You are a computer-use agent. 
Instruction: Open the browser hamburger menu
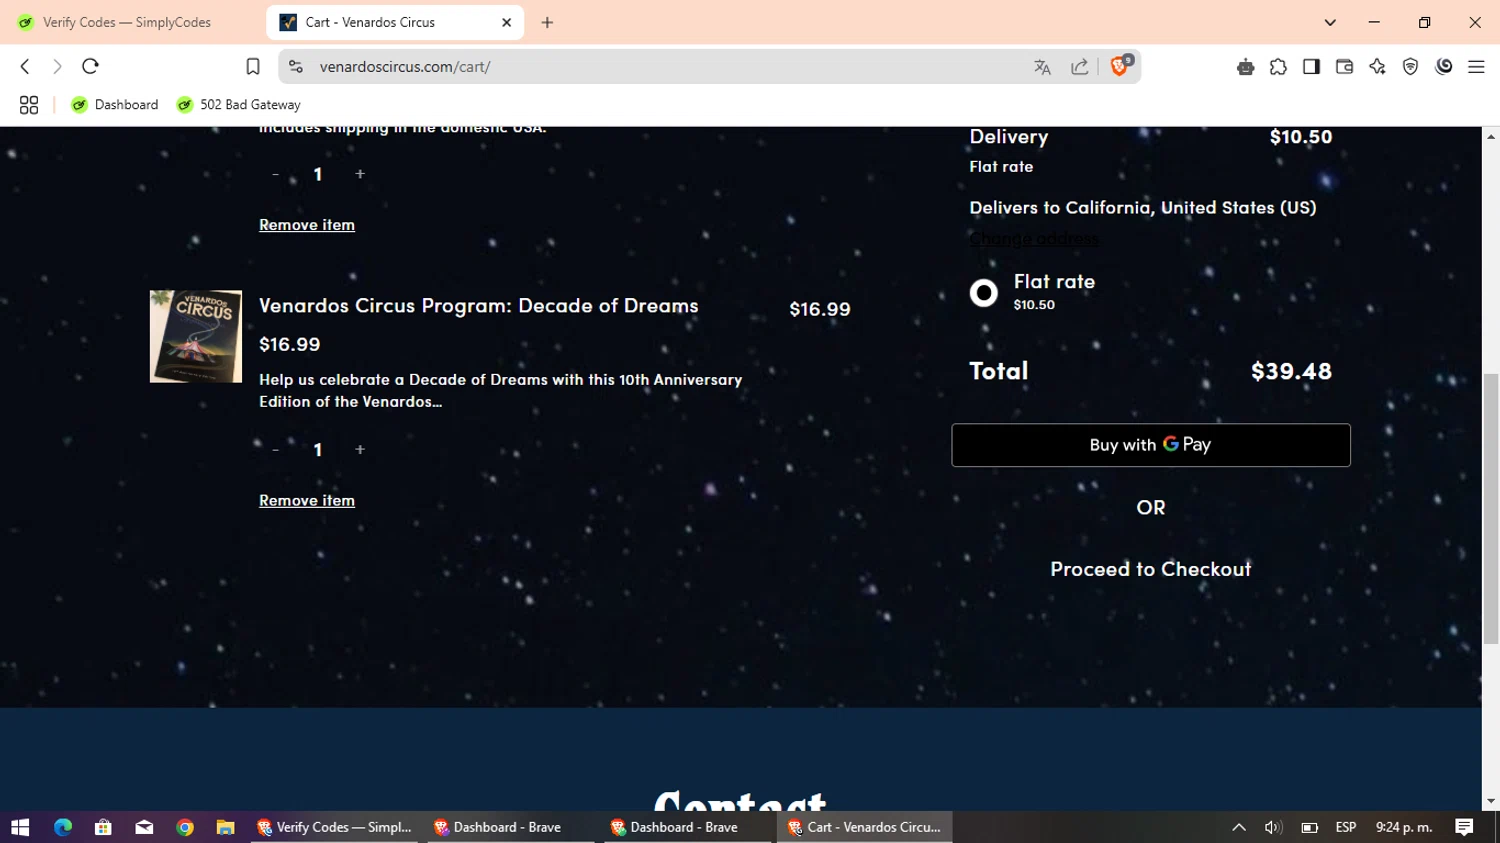[x=1476, y=67]
